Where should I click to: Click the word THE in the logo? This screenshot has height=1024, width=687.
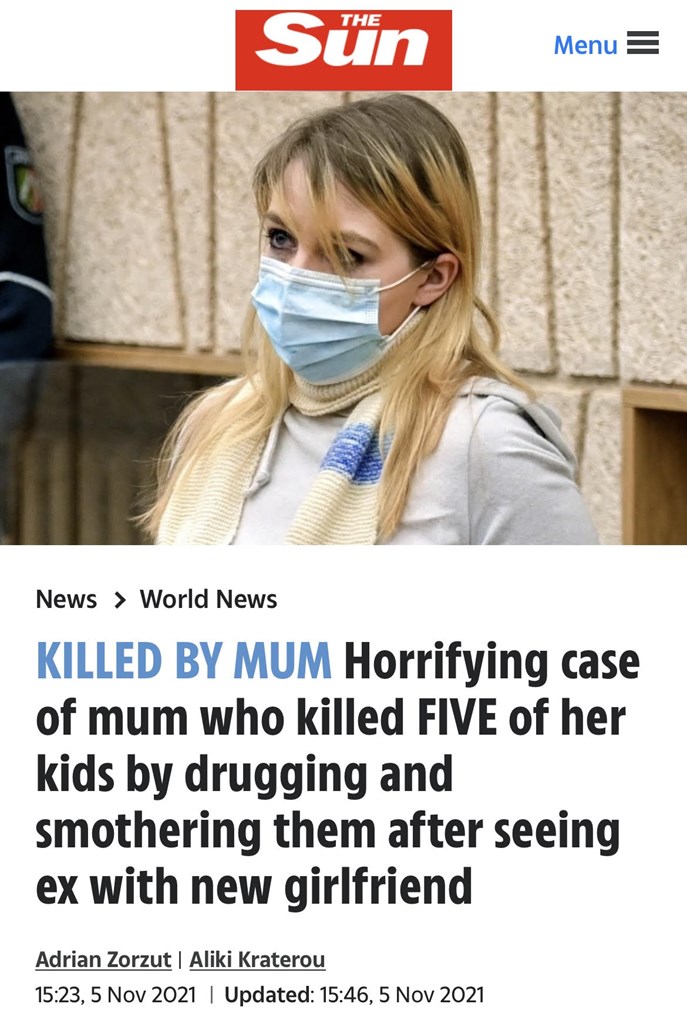click(x=361, y=21)
